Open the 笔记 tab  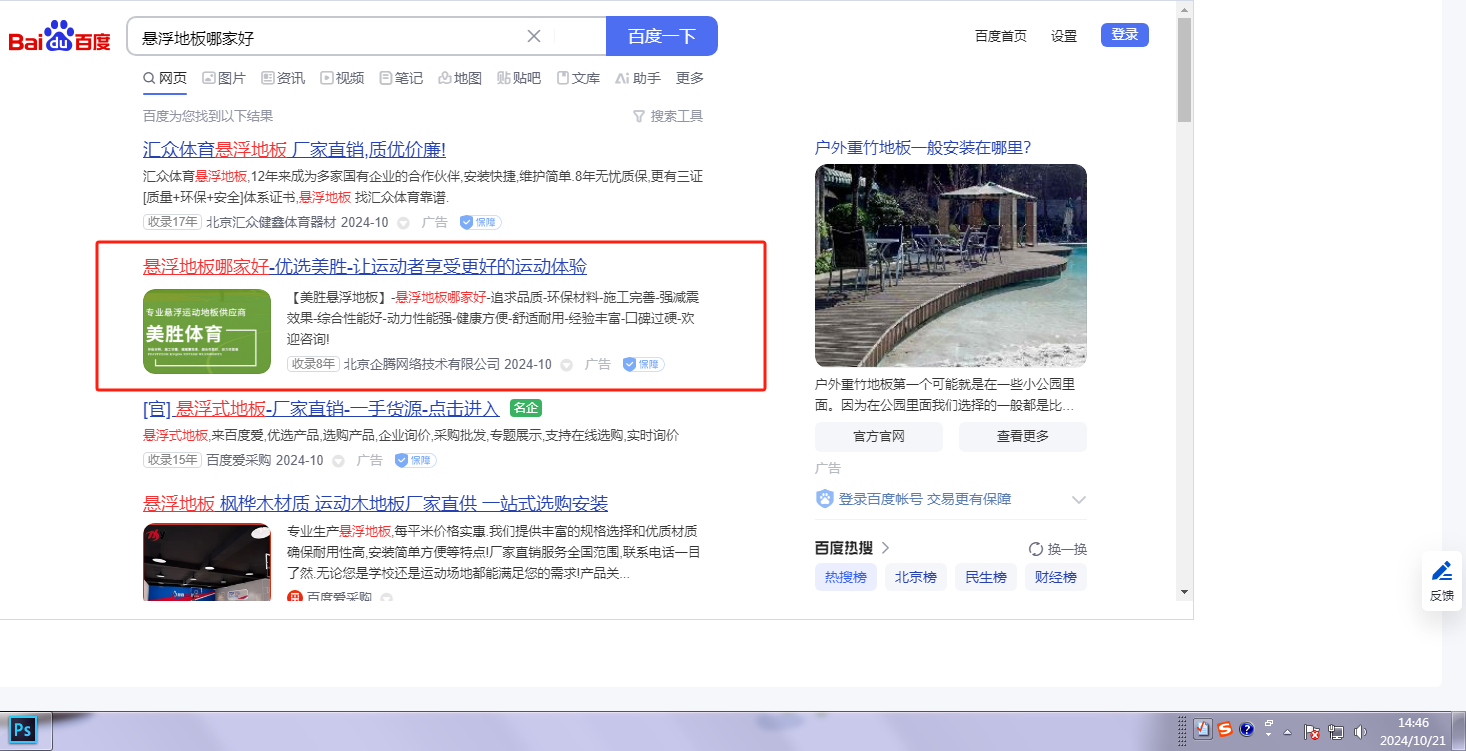pyautogui.click(x=401, y=78)
